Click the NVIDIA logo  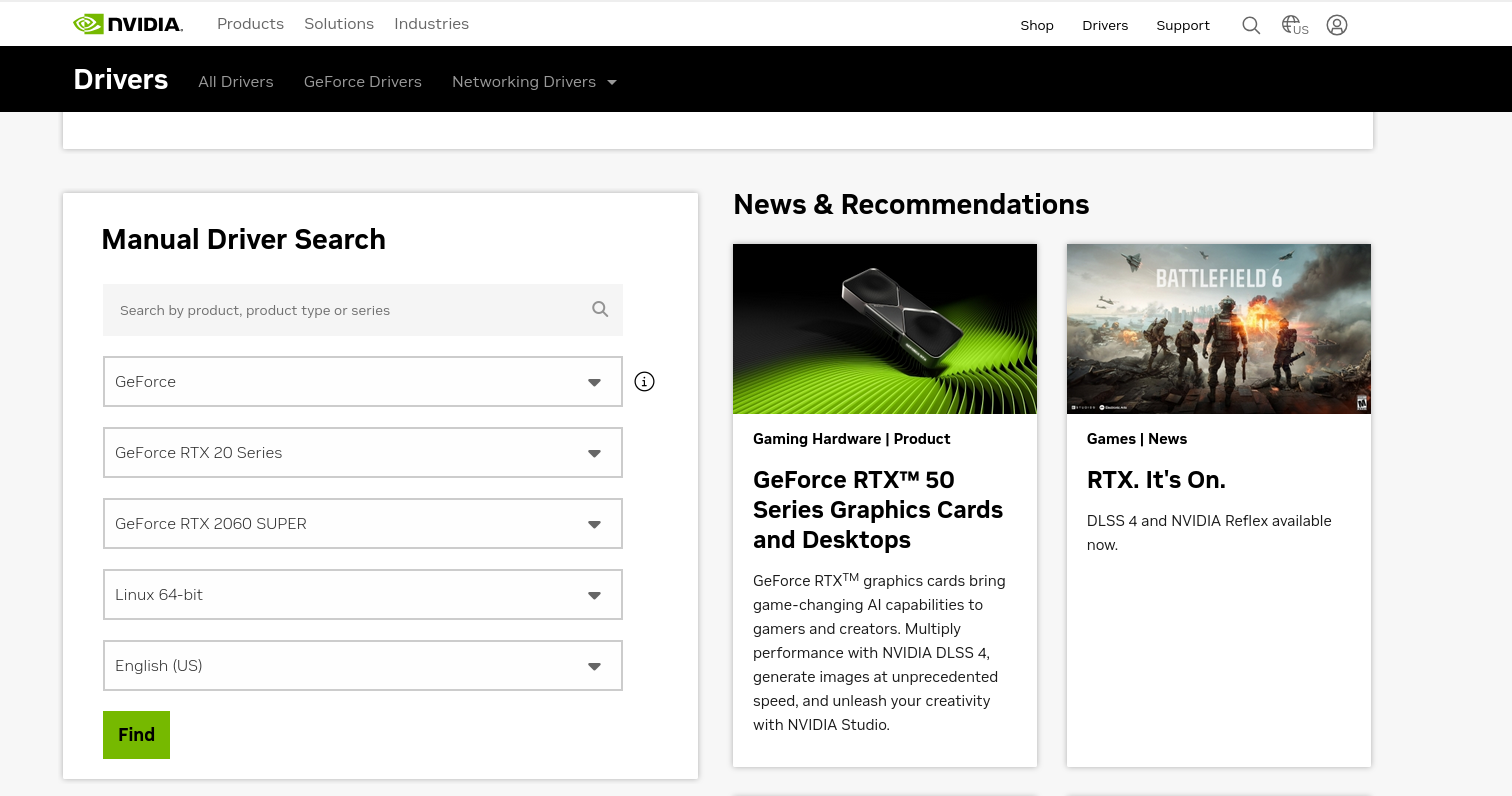[128, 24]
